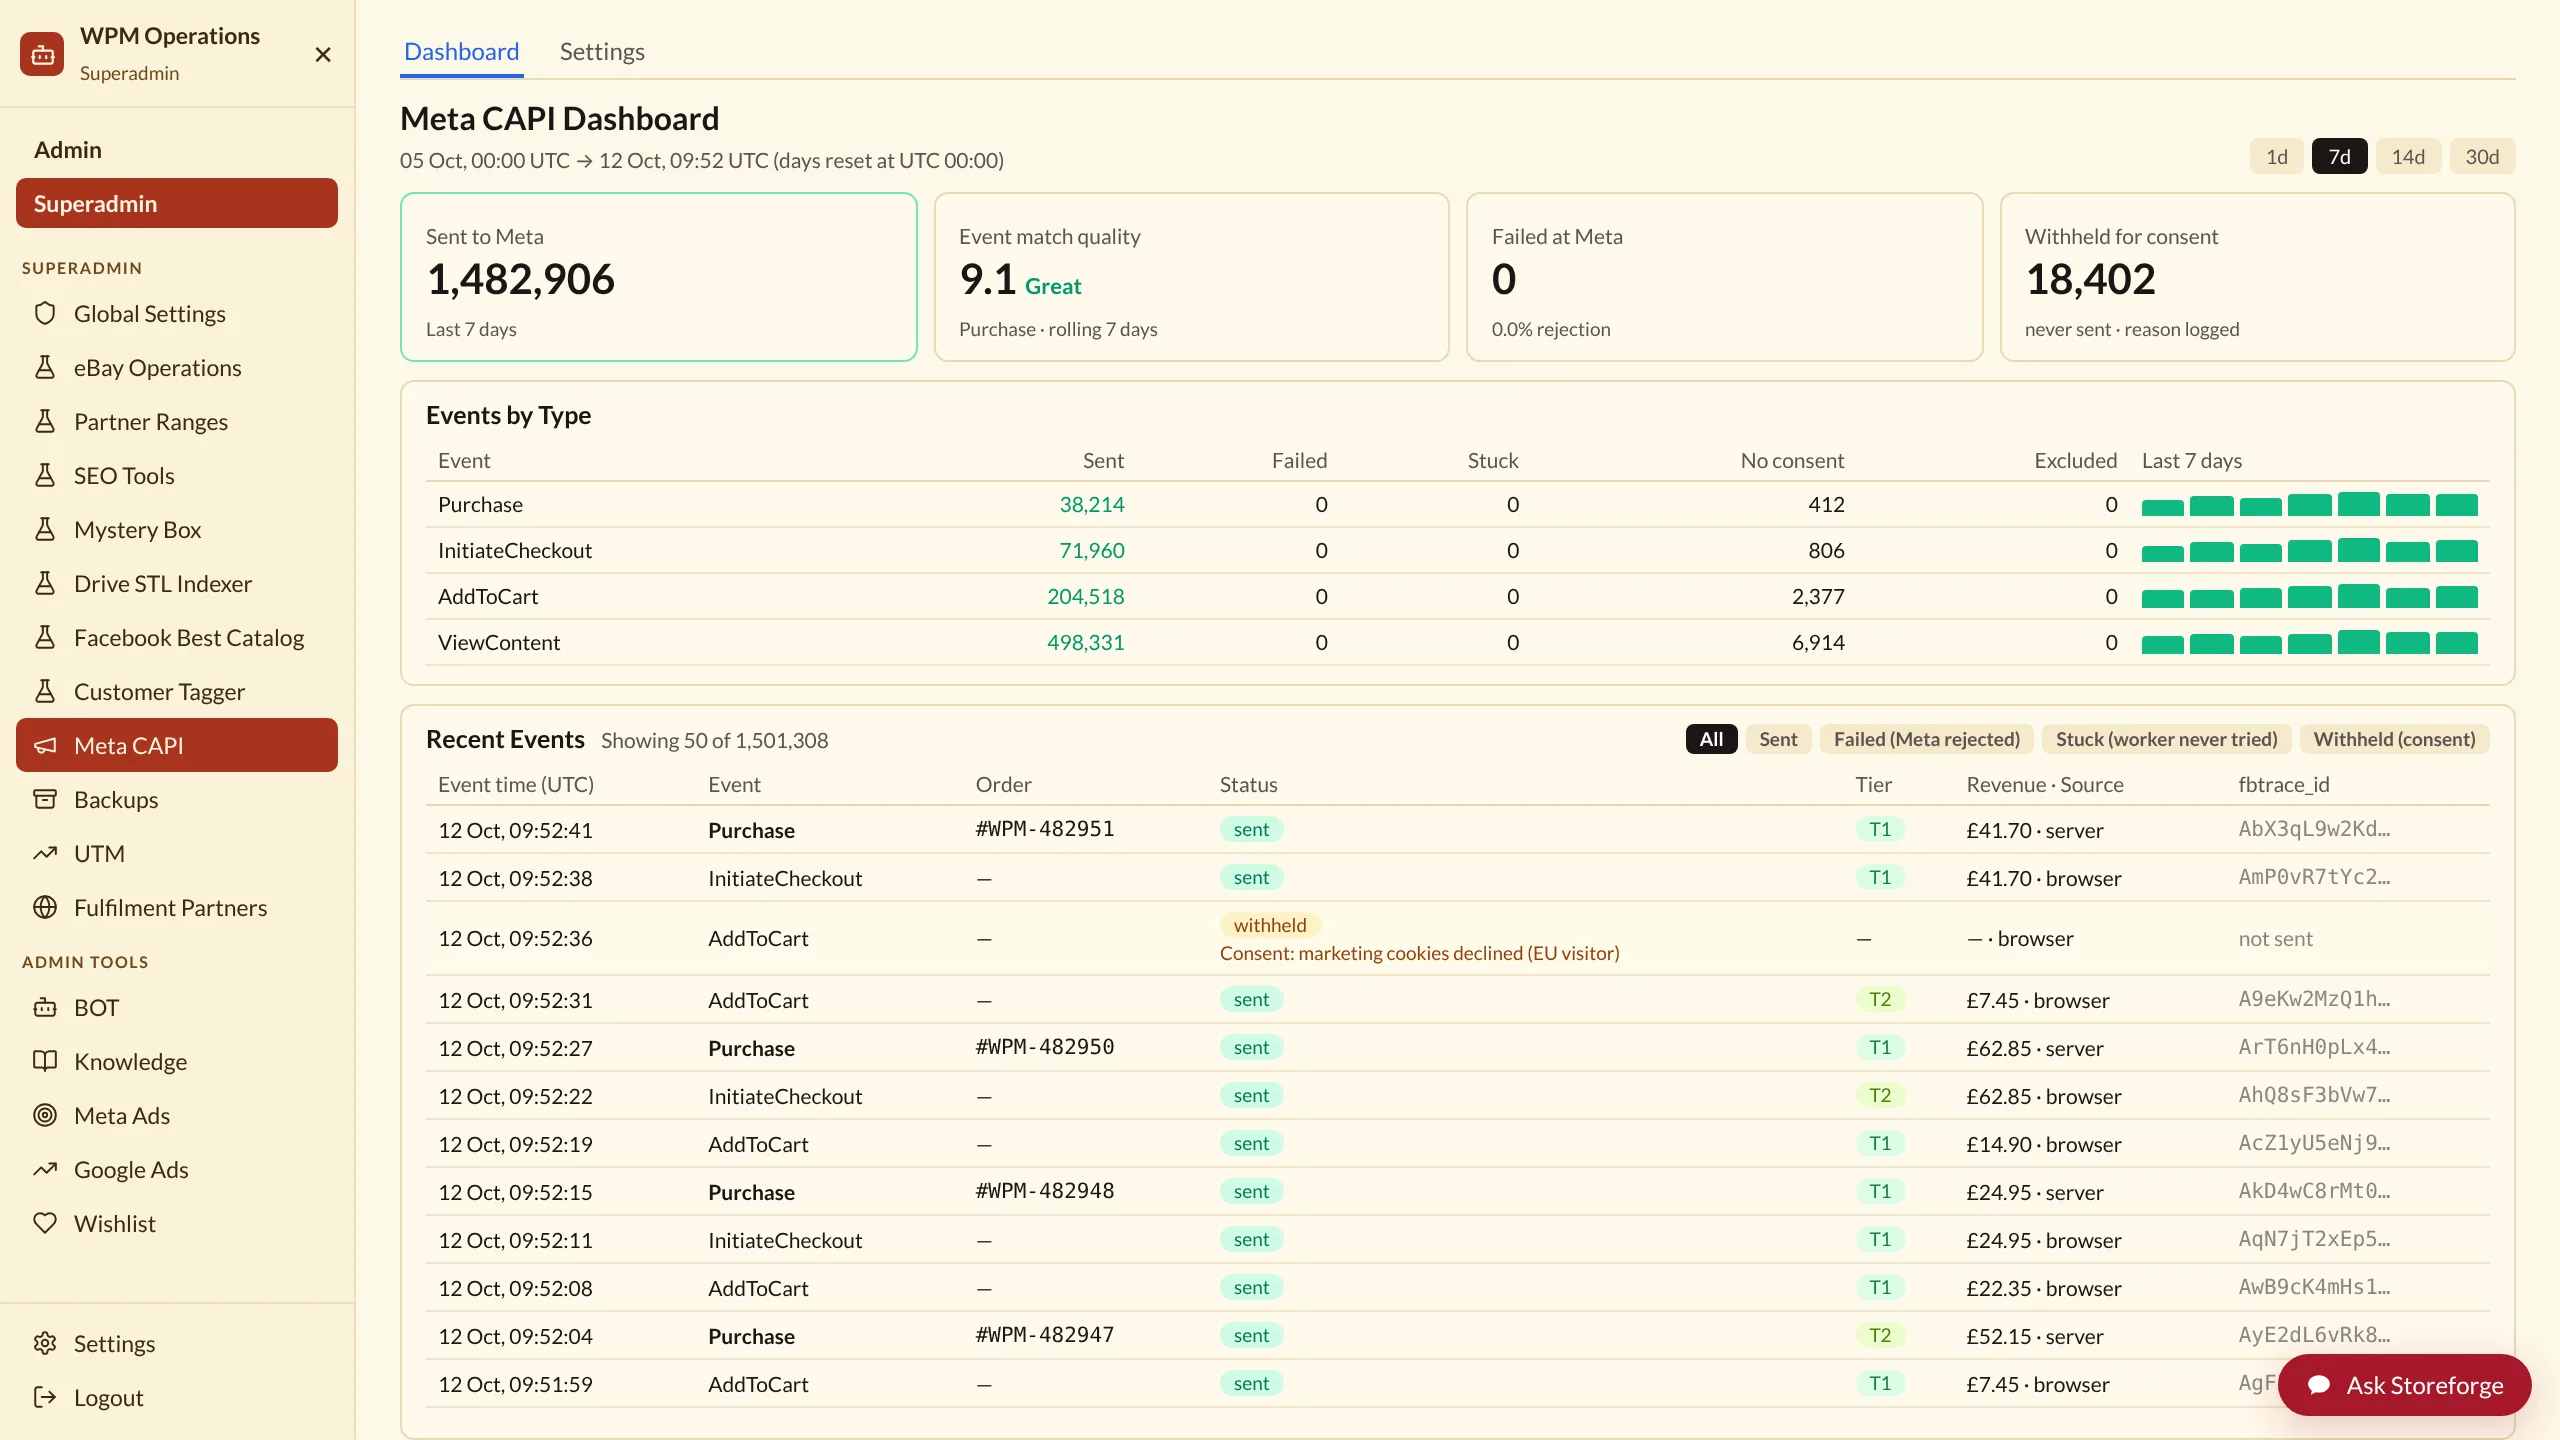This screenshot has width=2560, height=1440.
Task: Click the Meta CAPI megaphone icon
Action: tap(45, 745)
